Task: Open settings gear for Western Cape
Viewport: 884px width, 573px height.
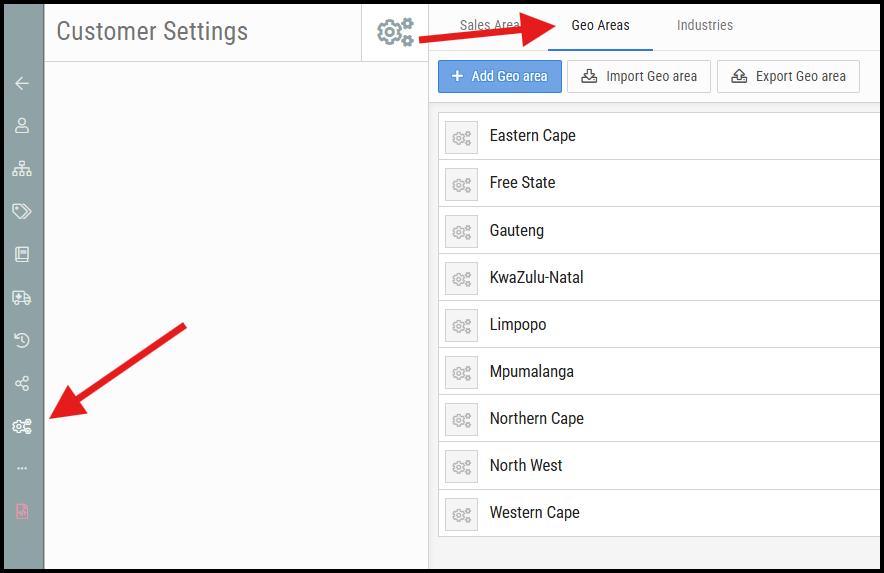Action: (461, 514)
